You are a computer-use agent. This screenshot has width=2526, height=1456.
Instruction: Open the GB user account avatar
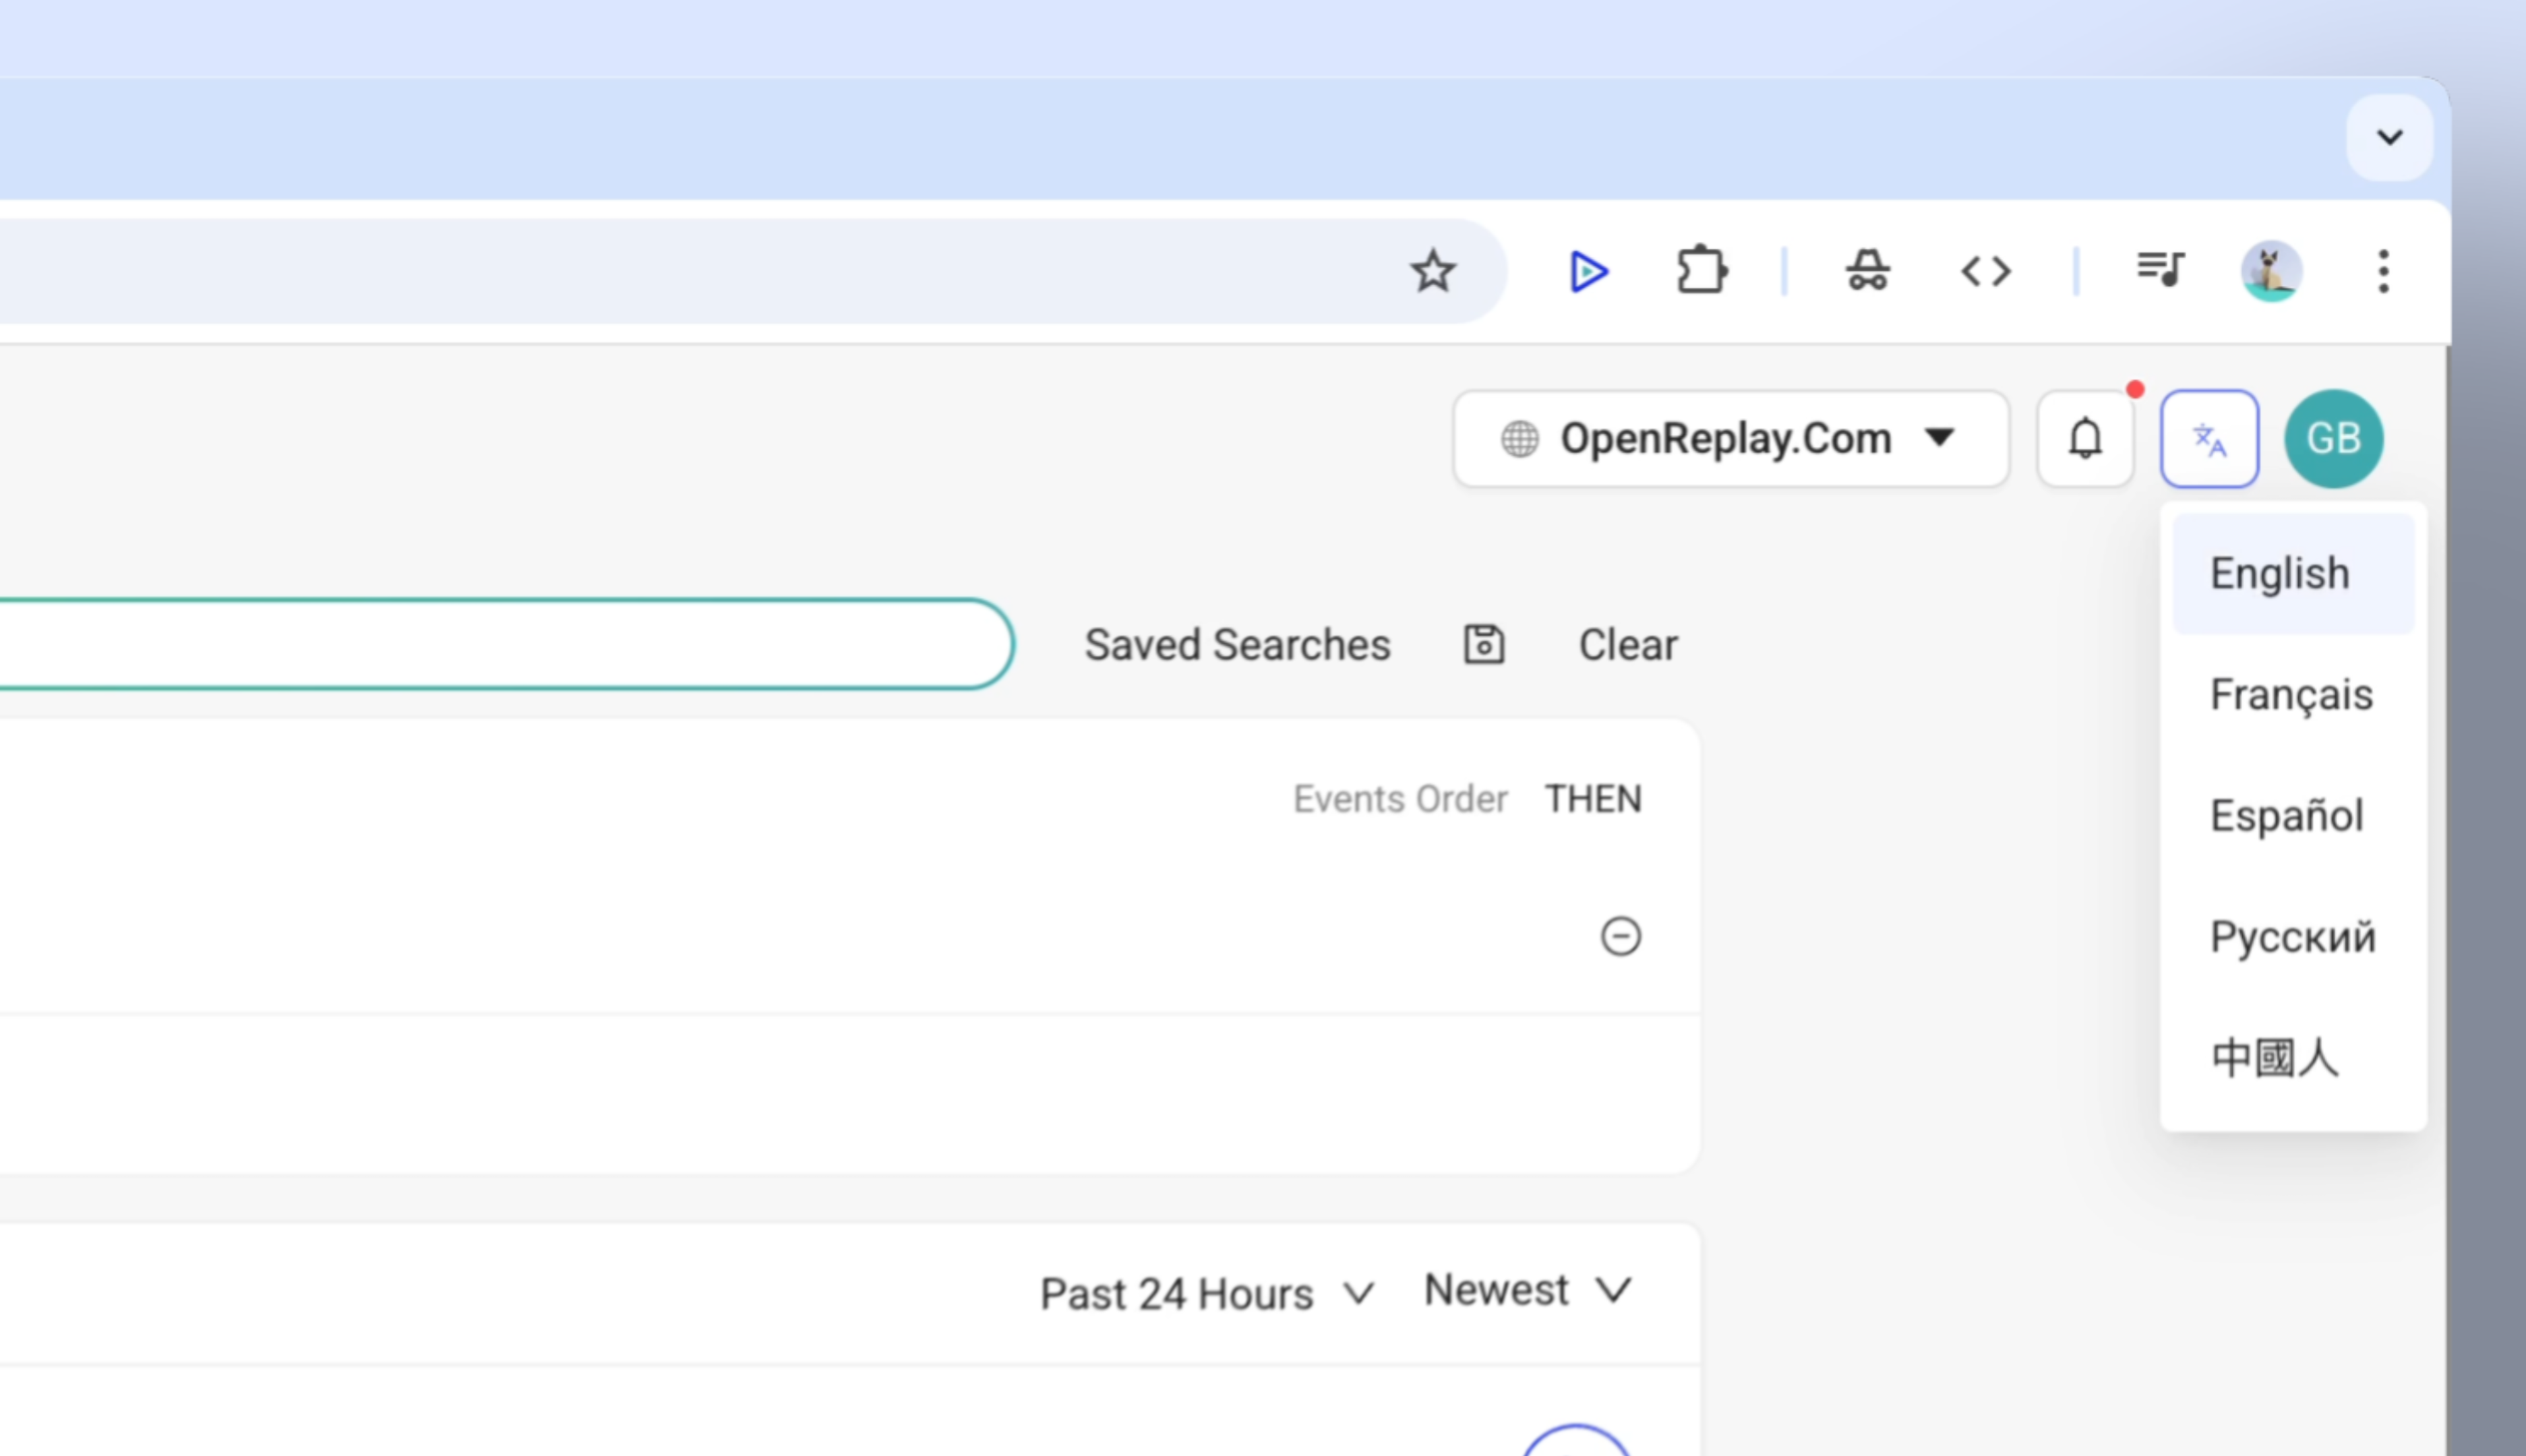point(2333,439)
